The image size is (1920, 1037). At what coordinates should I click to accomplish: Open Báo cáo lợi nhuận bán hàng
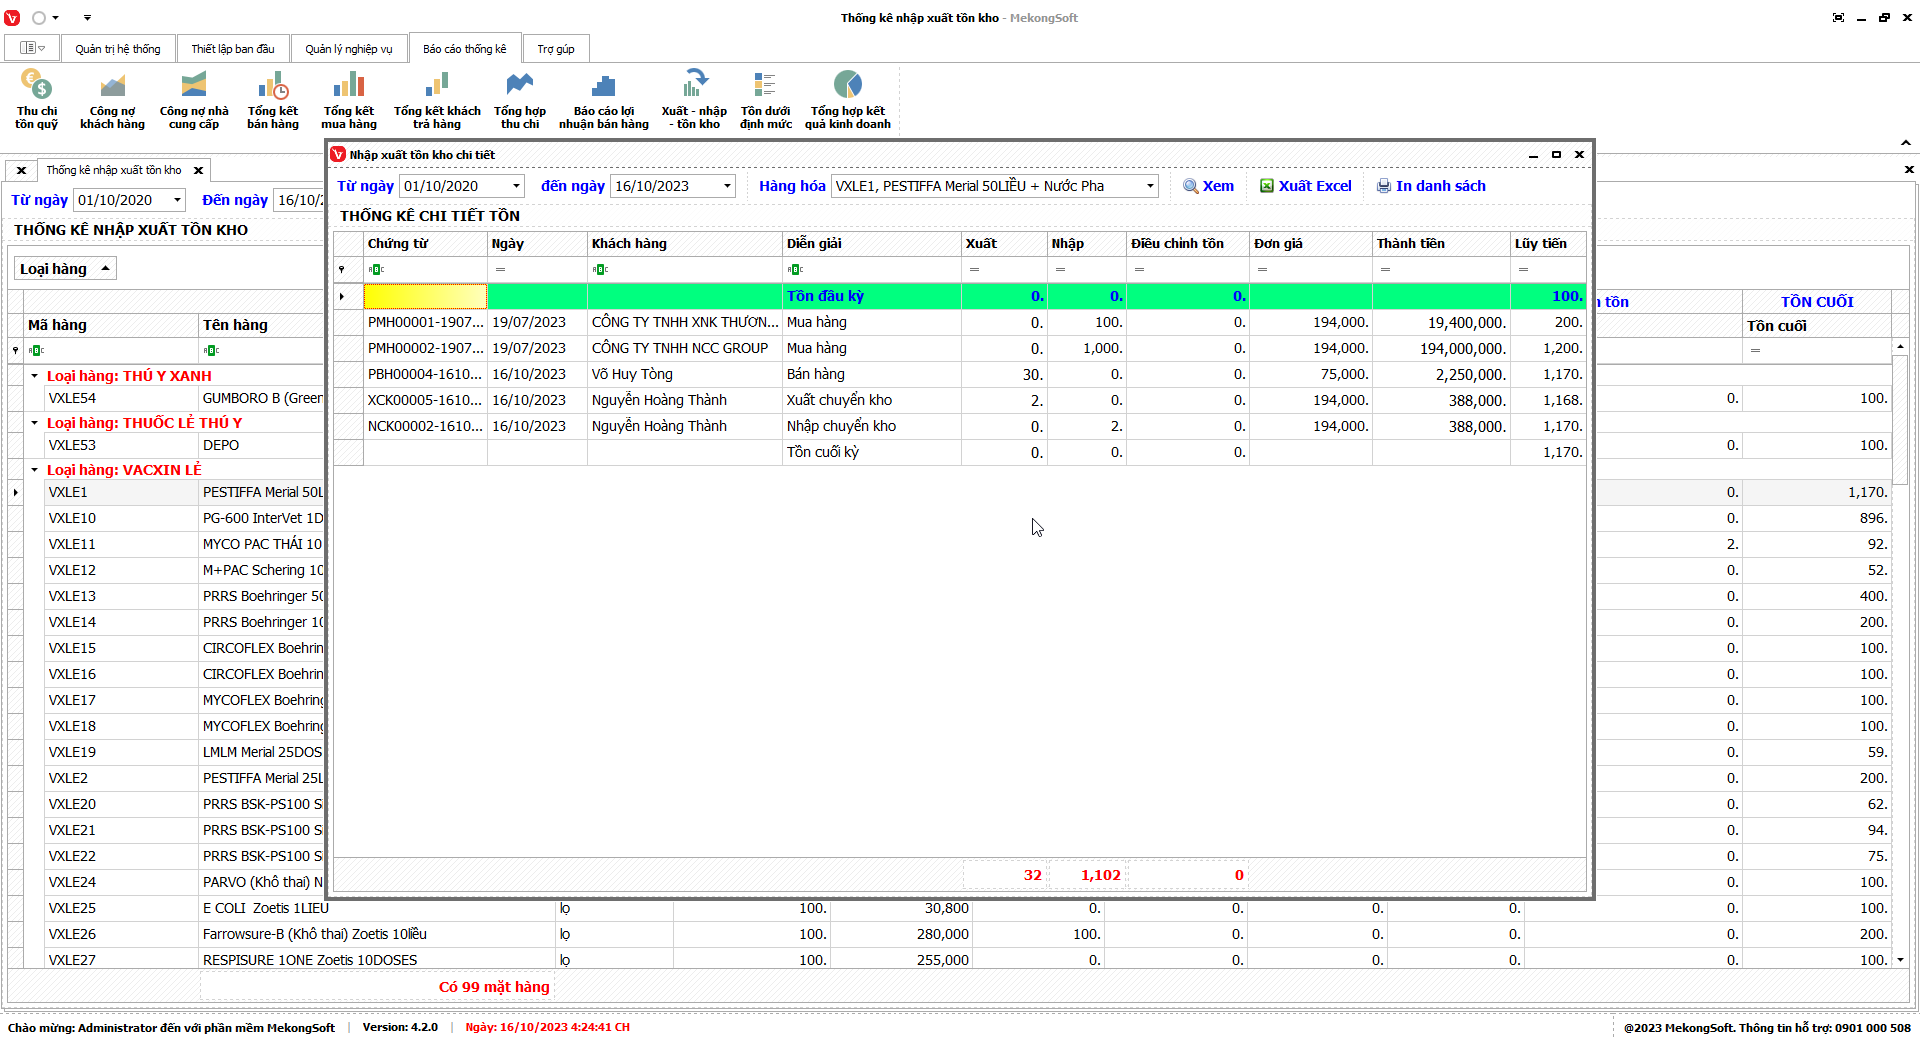(603, 98)
